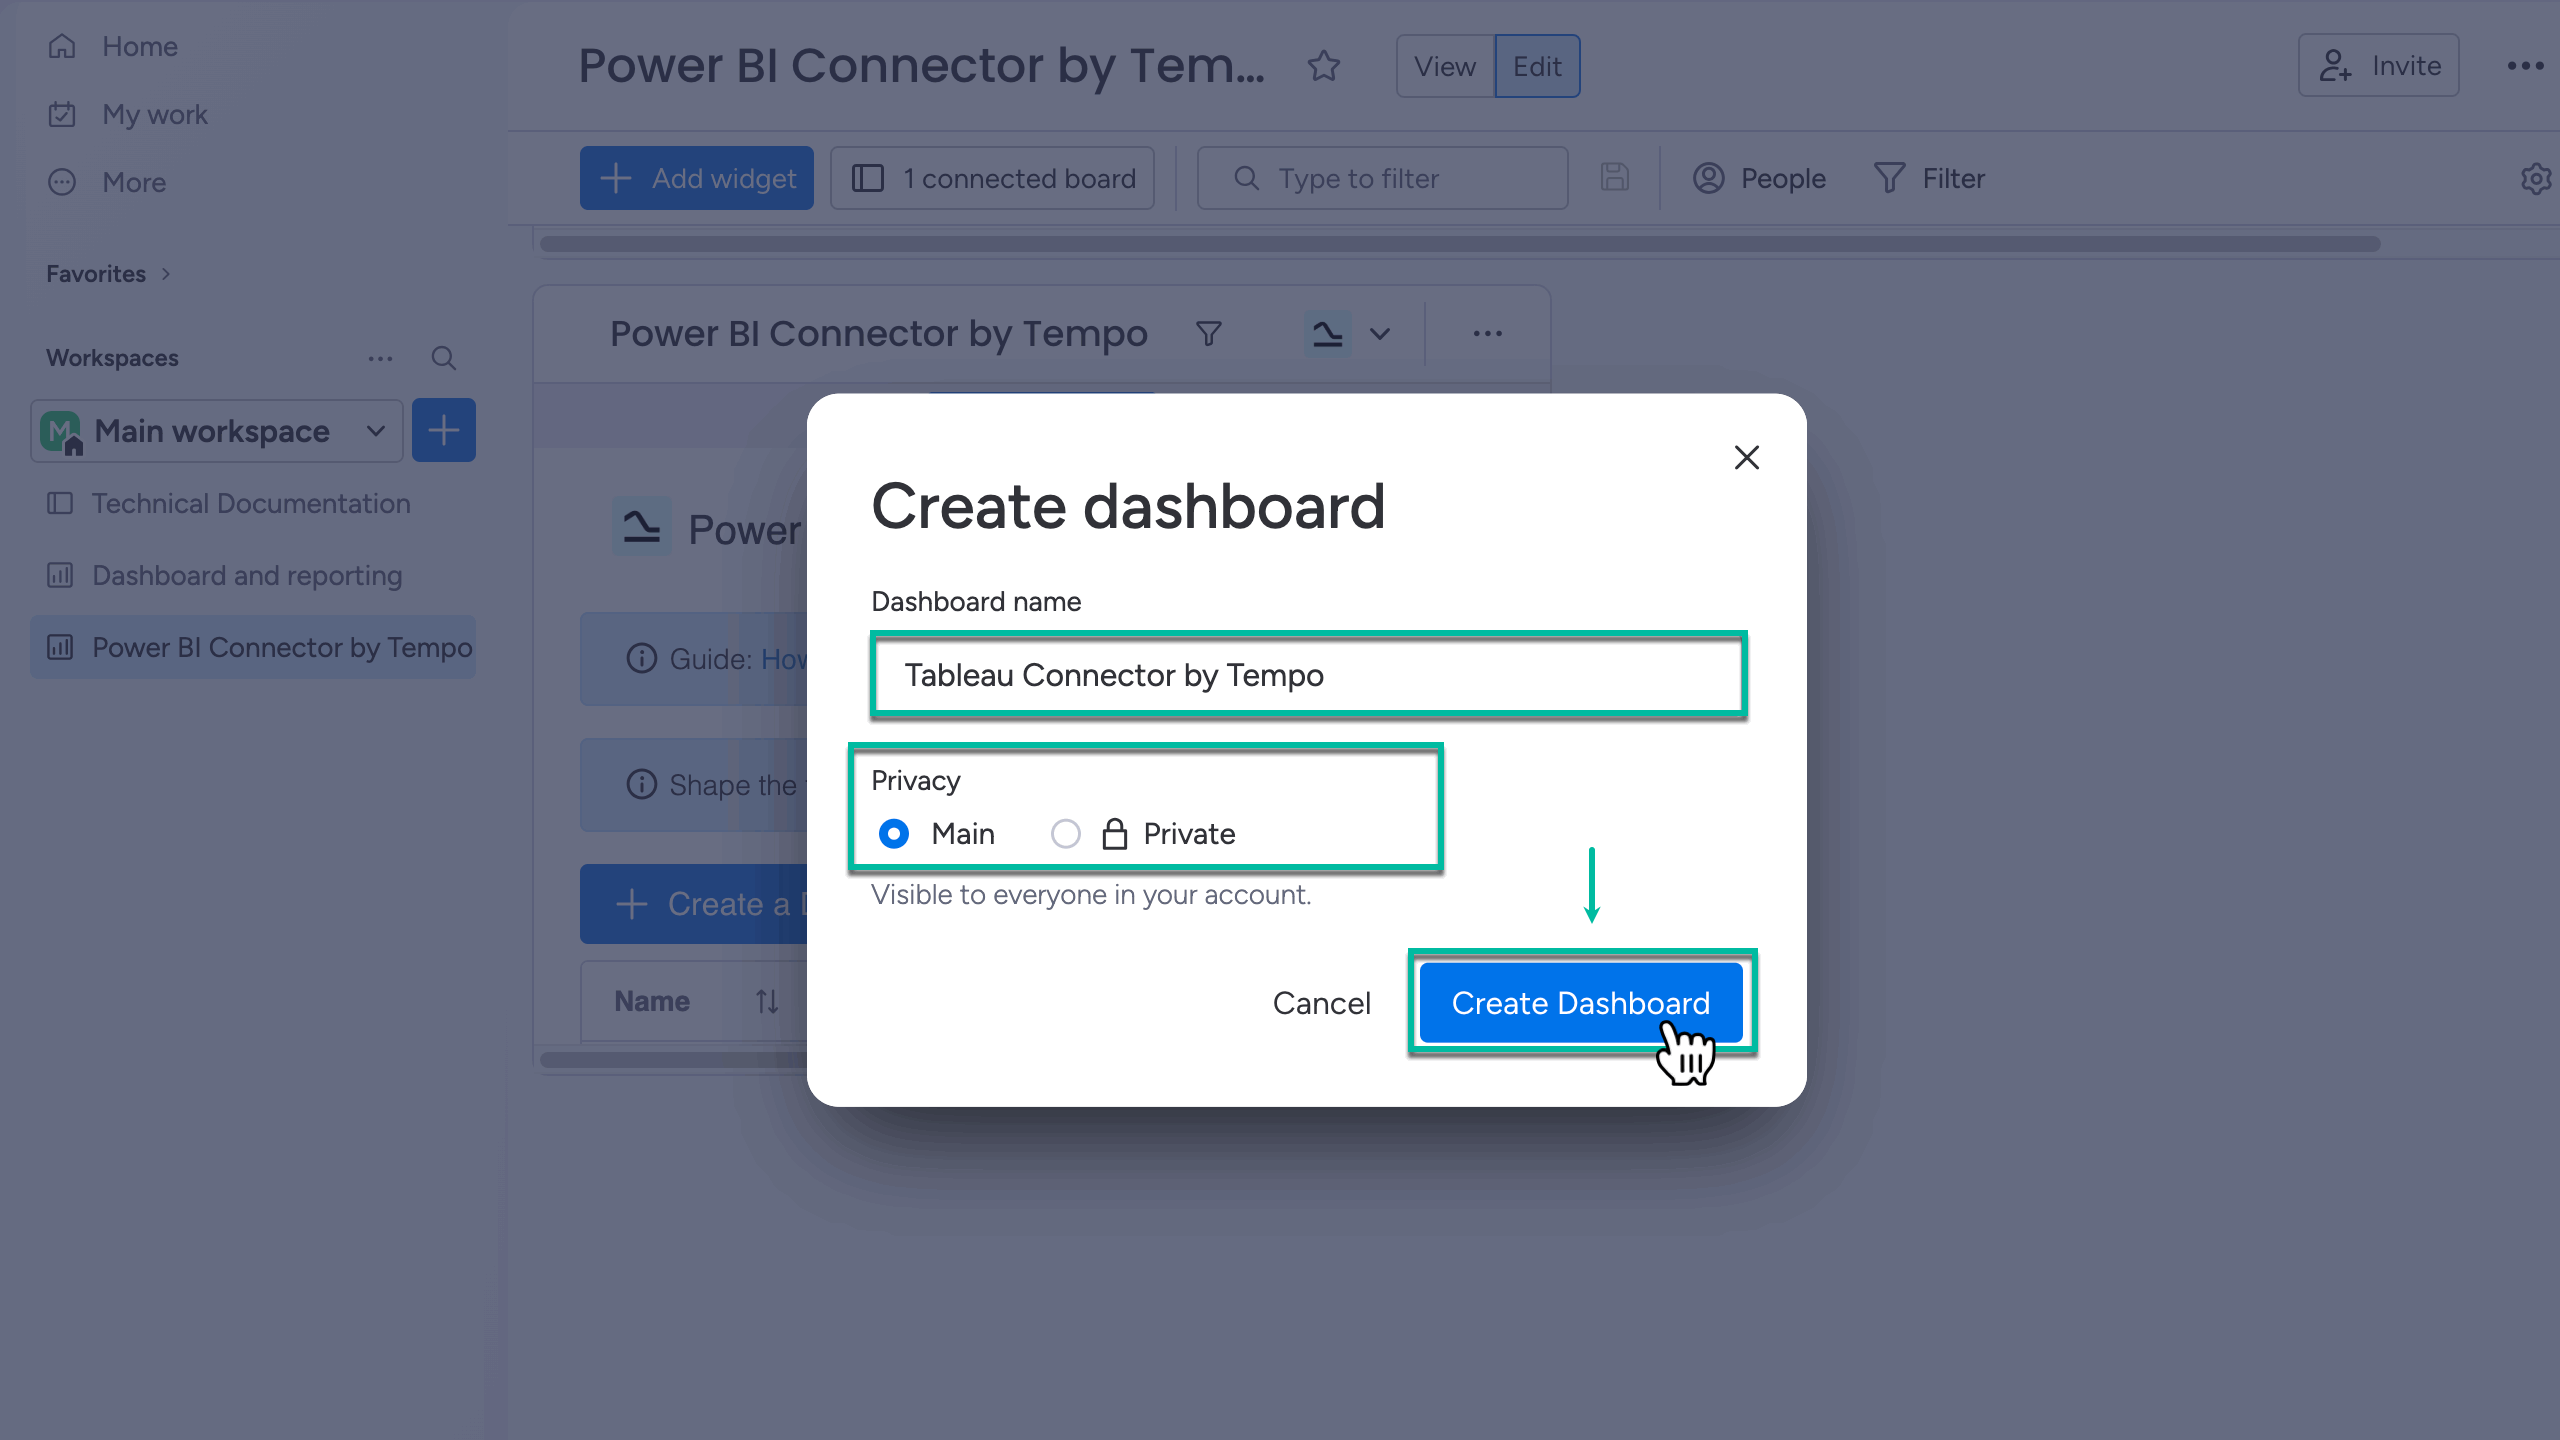Click the save icon in the toolbar

pyautogui.click(x=1613, y=178)
